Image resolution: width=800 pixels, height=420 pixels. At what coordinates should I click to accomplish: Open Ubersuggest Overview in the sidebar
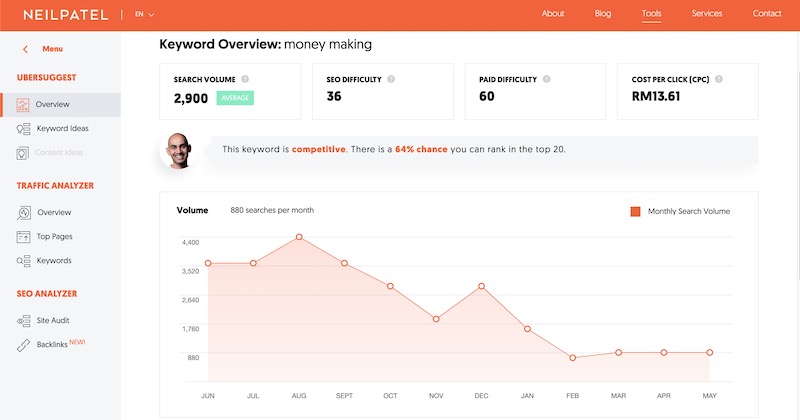pyautogui.click(x=60, y=105)
